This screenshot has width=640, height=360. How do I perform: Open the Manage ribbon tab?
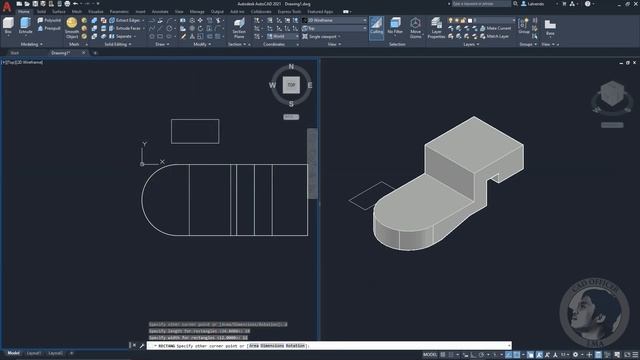197,12
